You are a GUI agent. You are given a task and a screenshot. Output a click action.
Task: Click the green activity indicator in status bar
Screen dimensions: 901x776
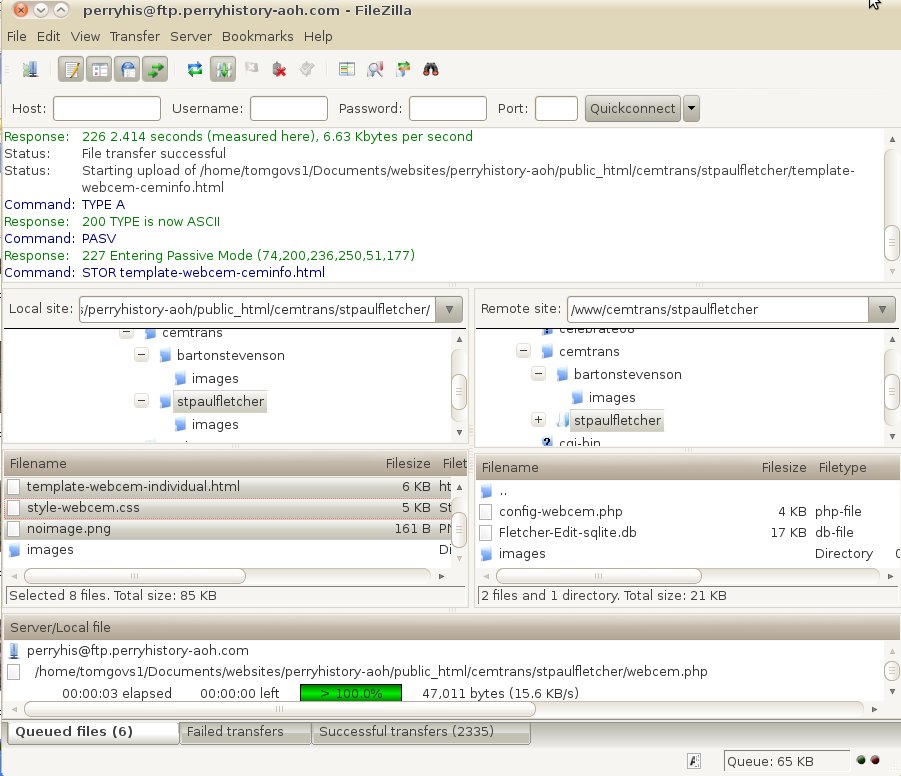point(861,760)
